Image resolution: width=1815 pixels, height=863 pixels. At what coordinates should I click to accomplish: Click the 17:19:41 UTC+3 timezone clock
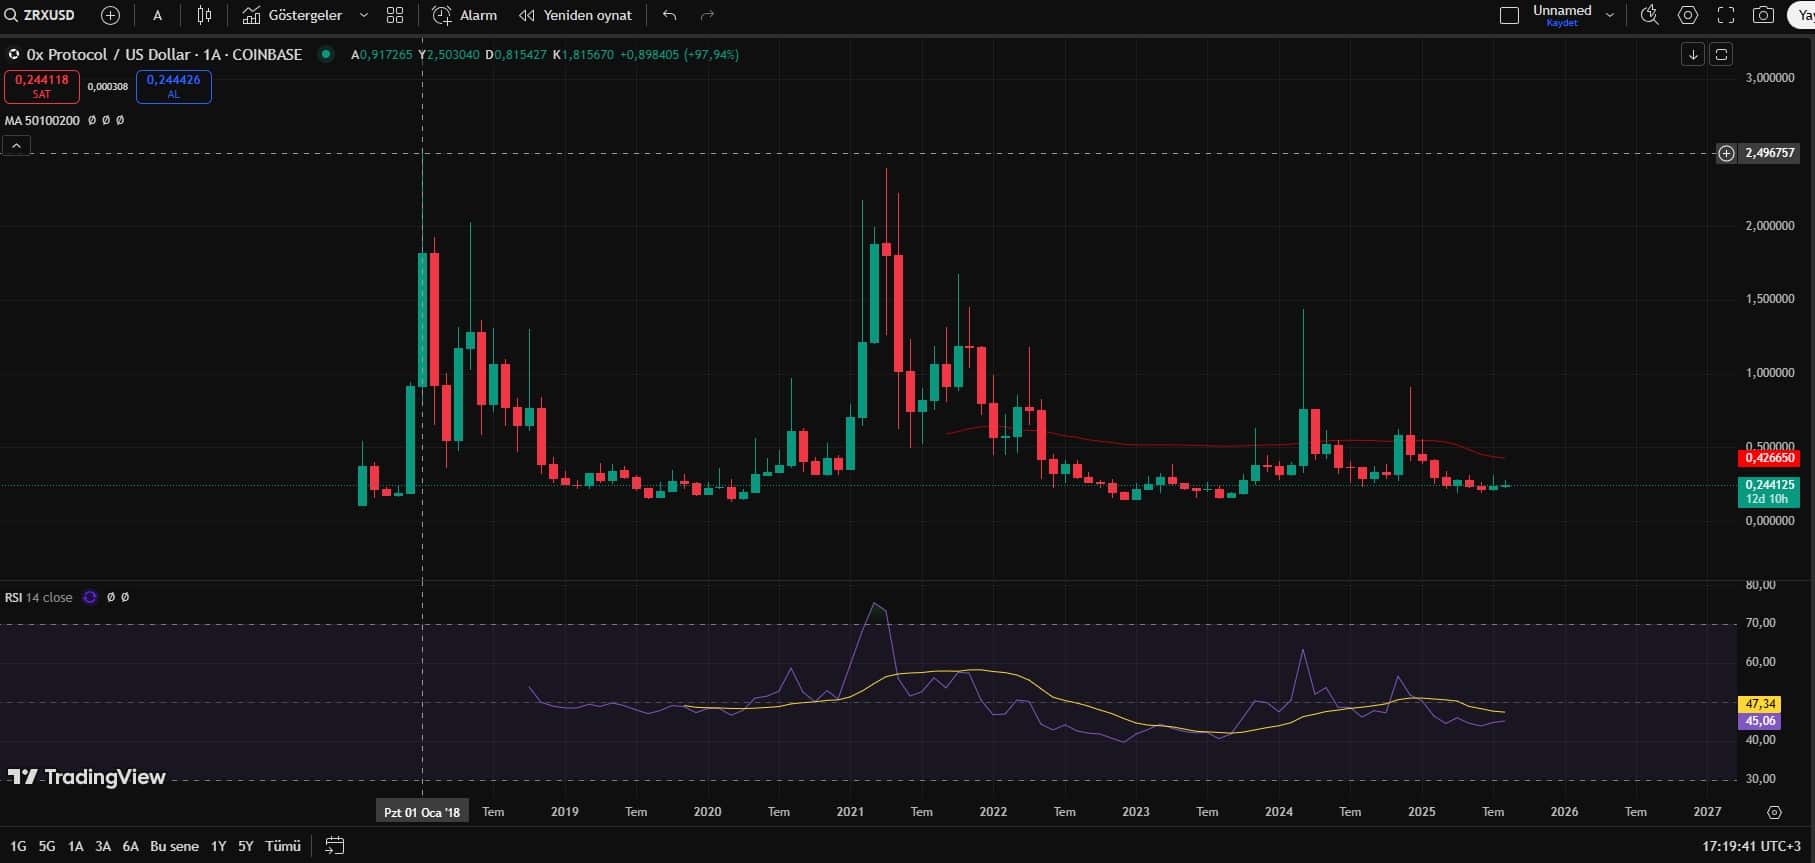[1753, 846]
